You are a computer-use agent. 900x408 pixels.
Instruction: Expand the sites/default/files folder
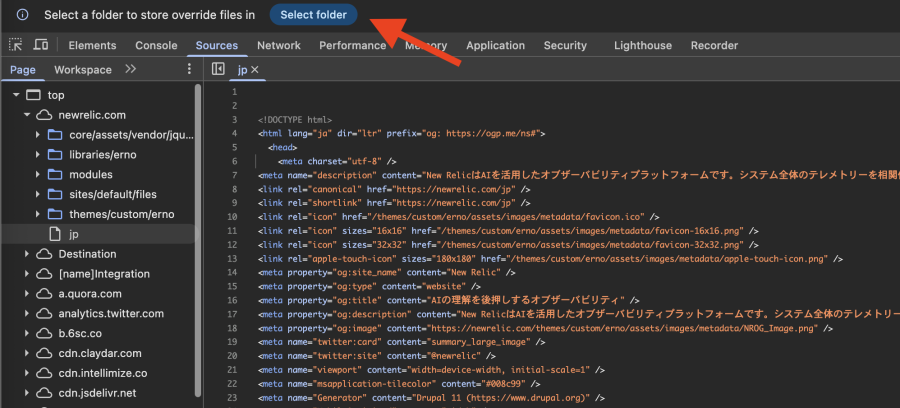pos(38,195)
